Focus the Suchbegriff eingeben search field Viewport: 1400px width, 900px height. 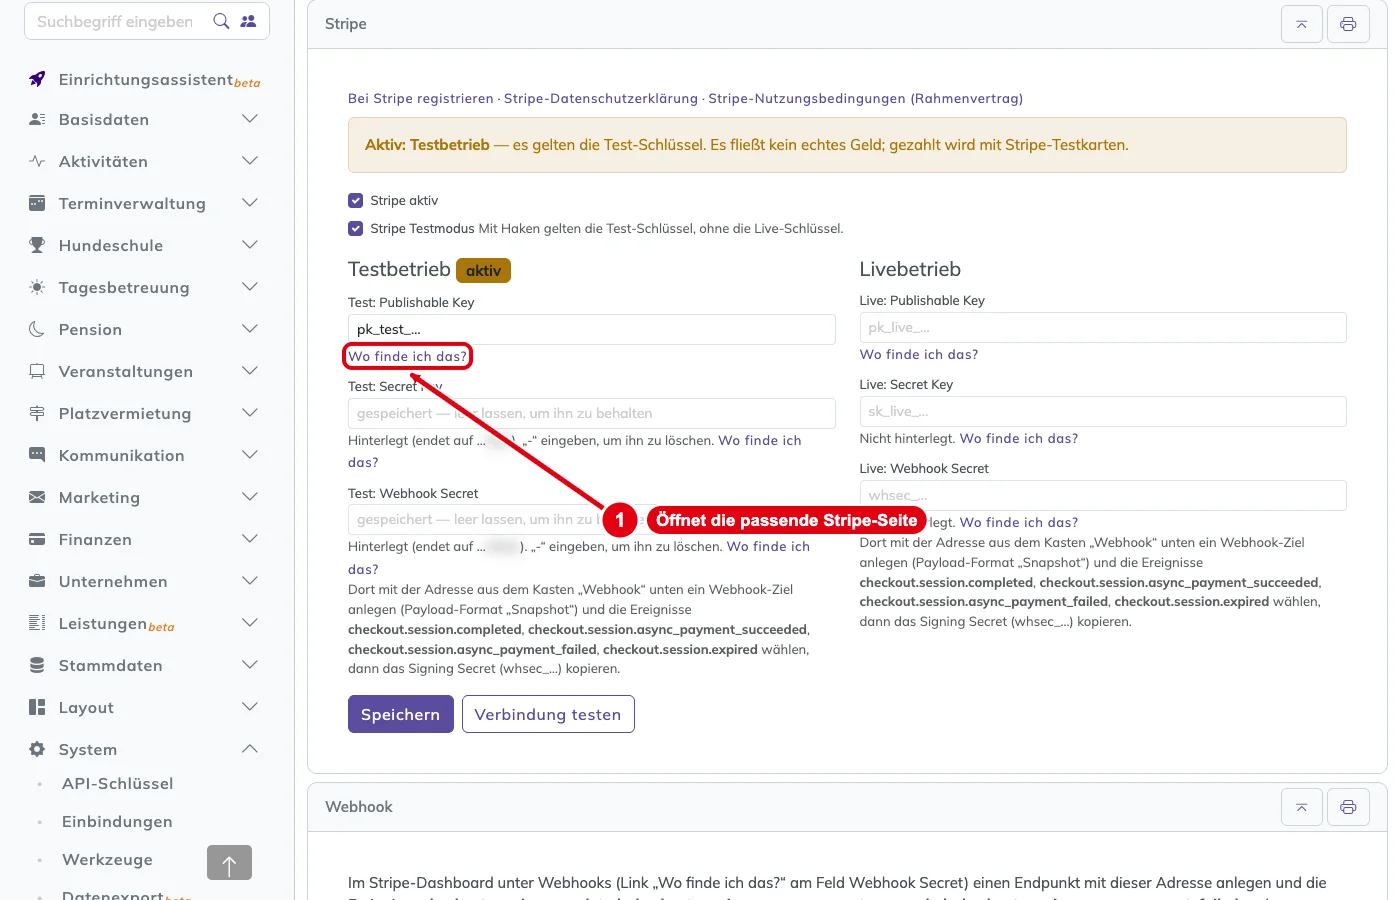point(115,21)
